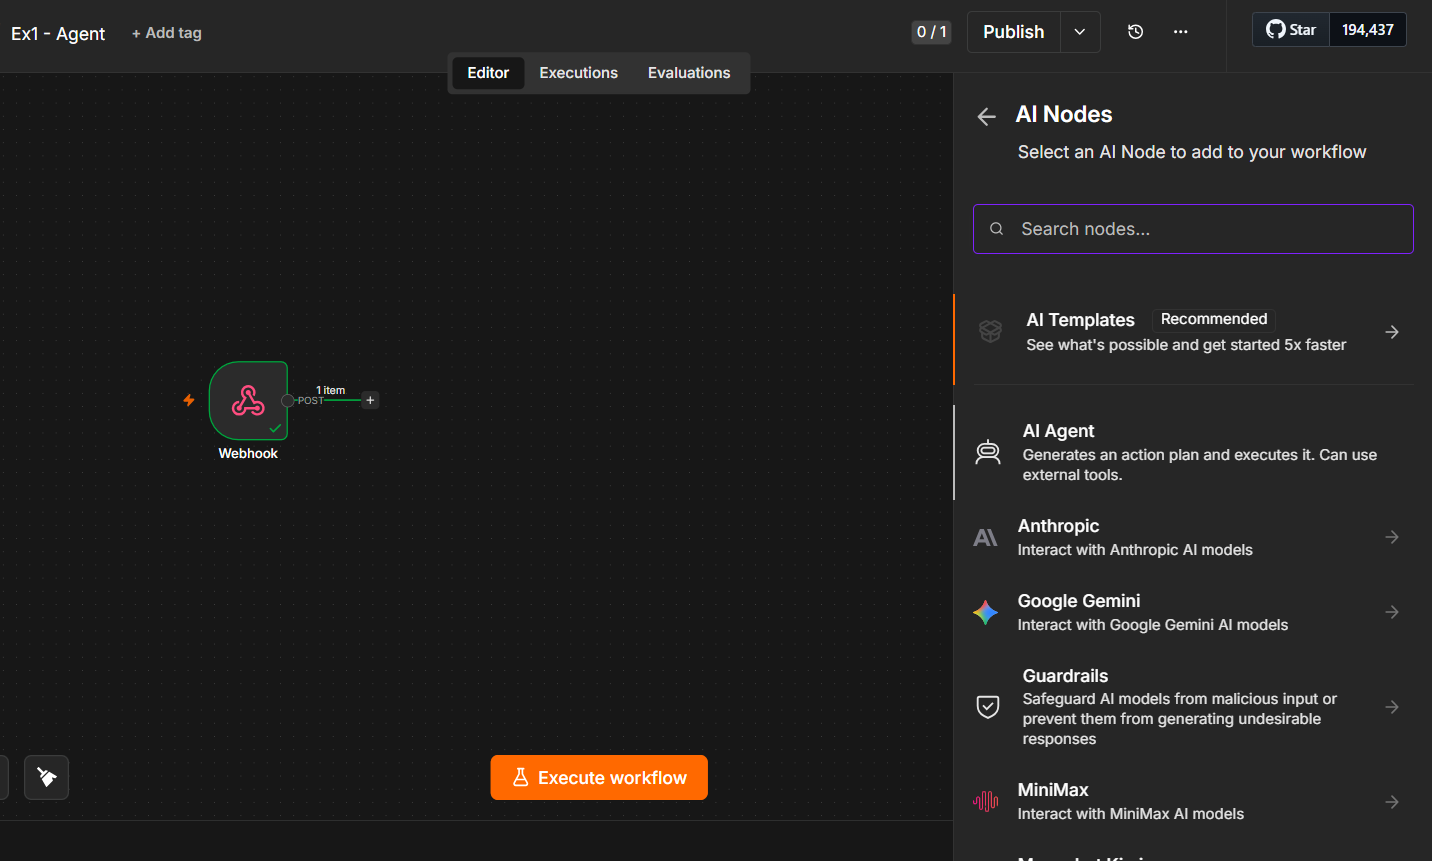This screenshot has width=1432, height=861.
Task: Click the Anthropic logo icon
Action: point(985,538)
